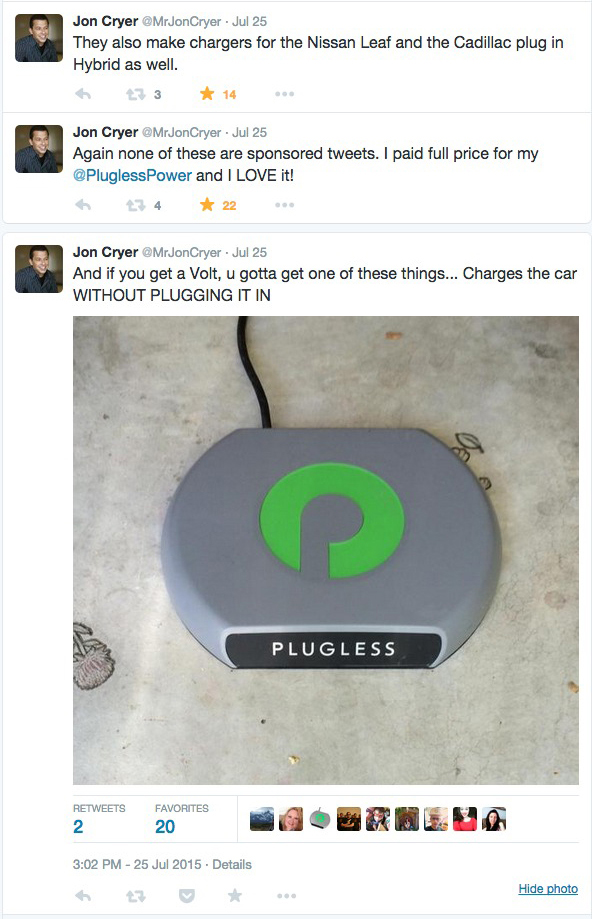
Task: Retweet the Volt charger photo tweet
Action: coord(136,896)
